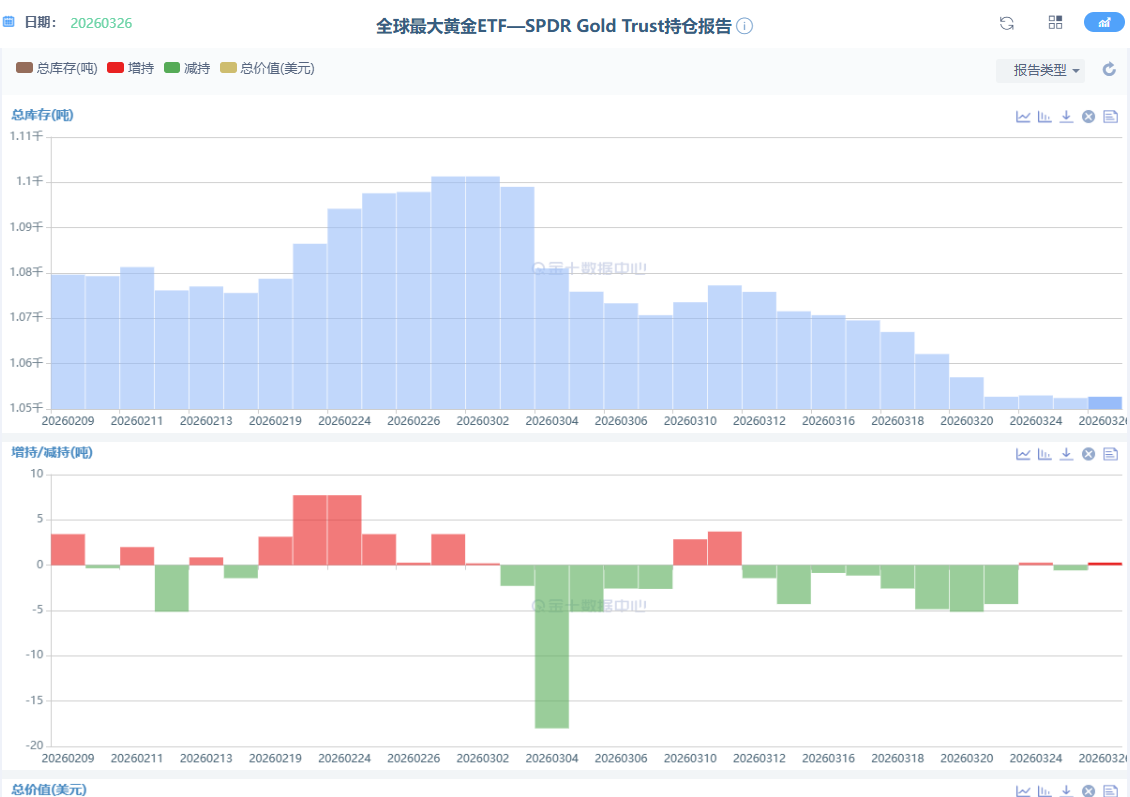This screenshot has width=1130, height=797.
Task: Select the tallest 总库存 bar above 20260302
Action: pos(483,293)
